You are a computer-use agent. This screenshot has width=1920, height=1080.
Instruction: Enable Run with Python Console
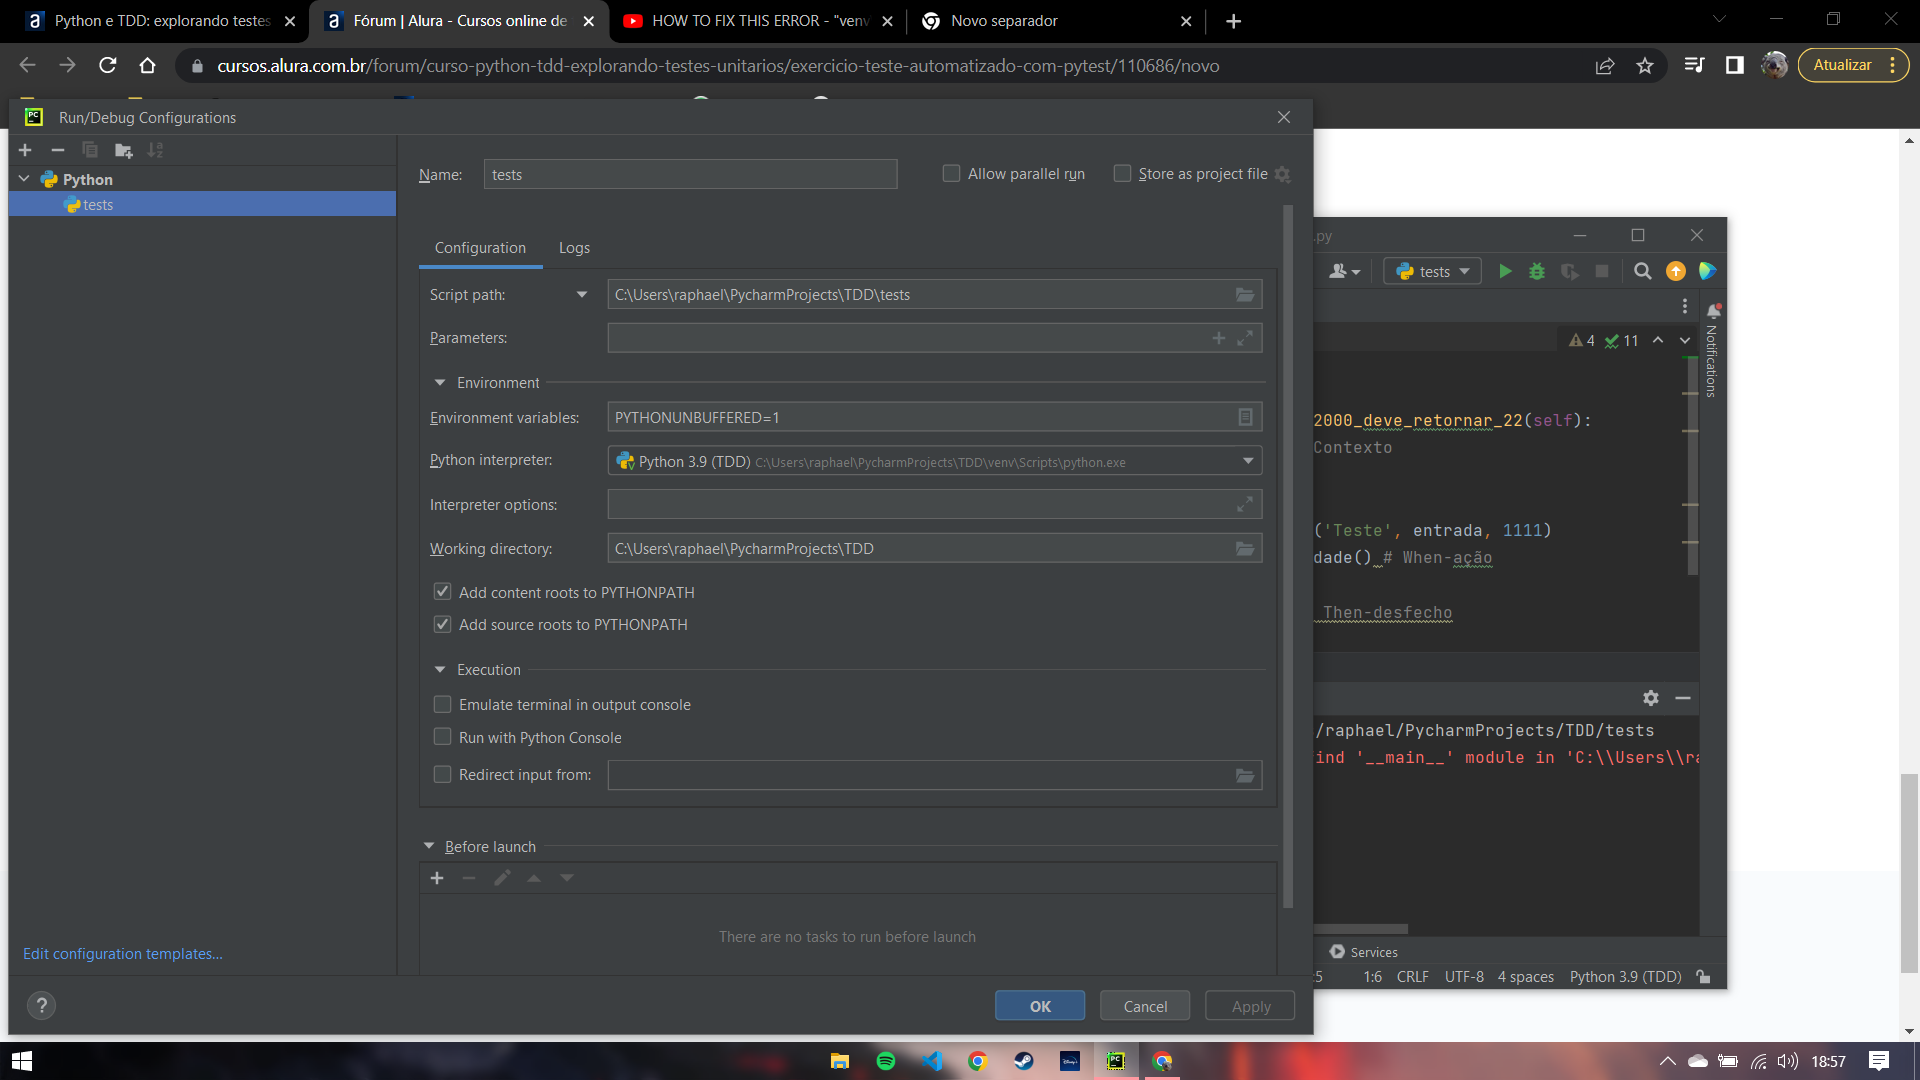[x=442, y=737]
